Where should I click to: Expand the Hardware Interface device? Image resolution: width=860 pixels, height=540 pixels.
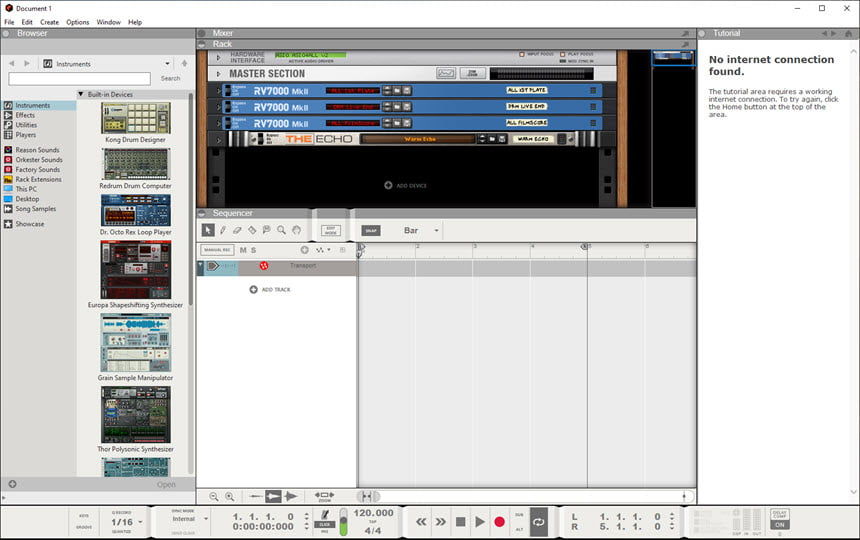[218, 57]
